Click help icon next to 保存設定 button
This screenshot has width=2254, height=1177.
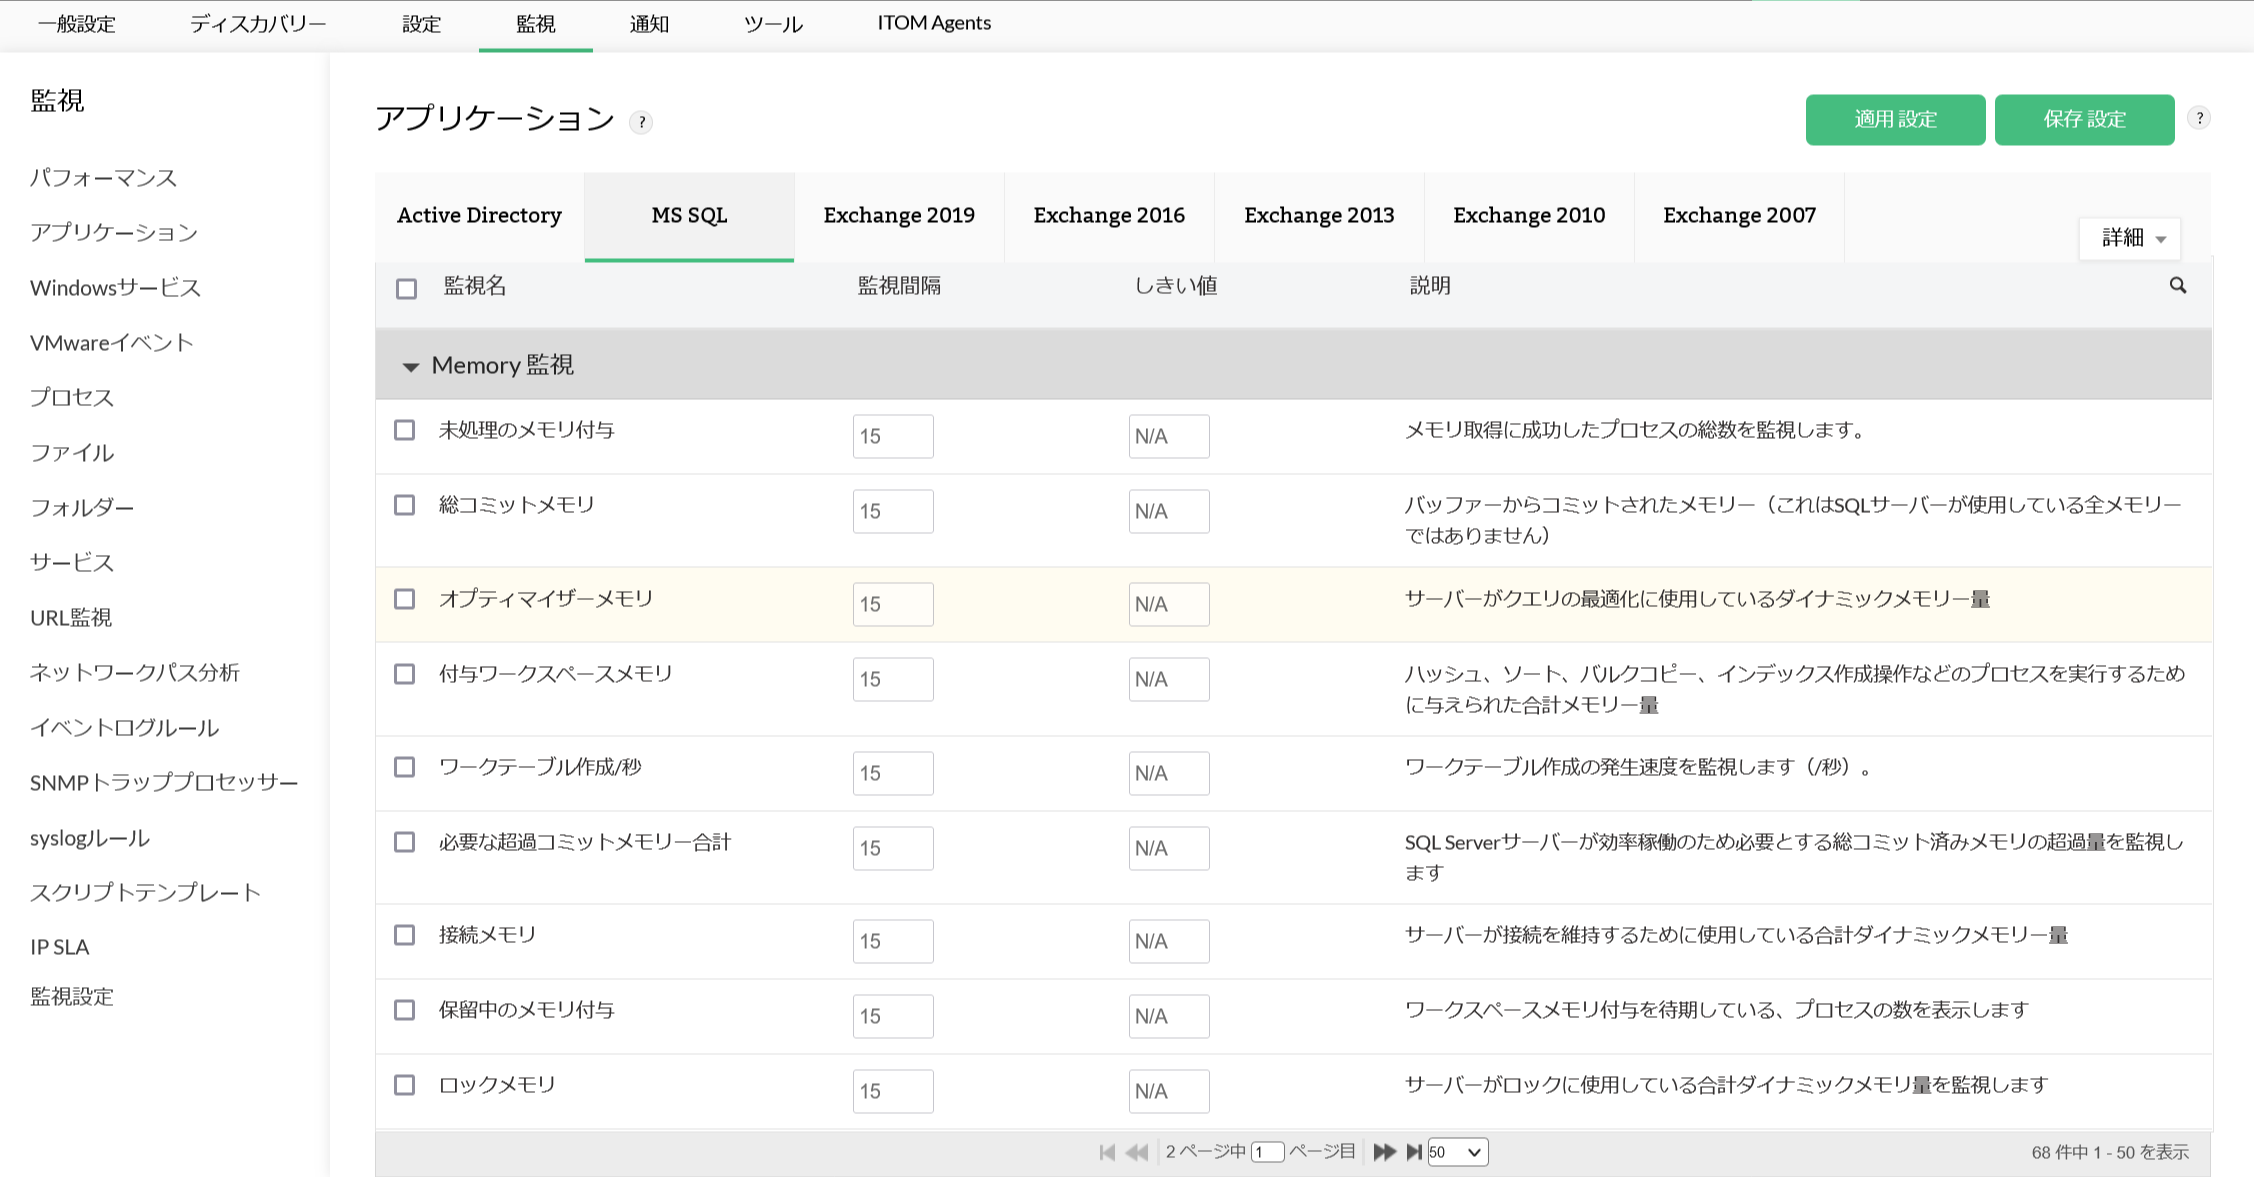(x=2198, y=118)
